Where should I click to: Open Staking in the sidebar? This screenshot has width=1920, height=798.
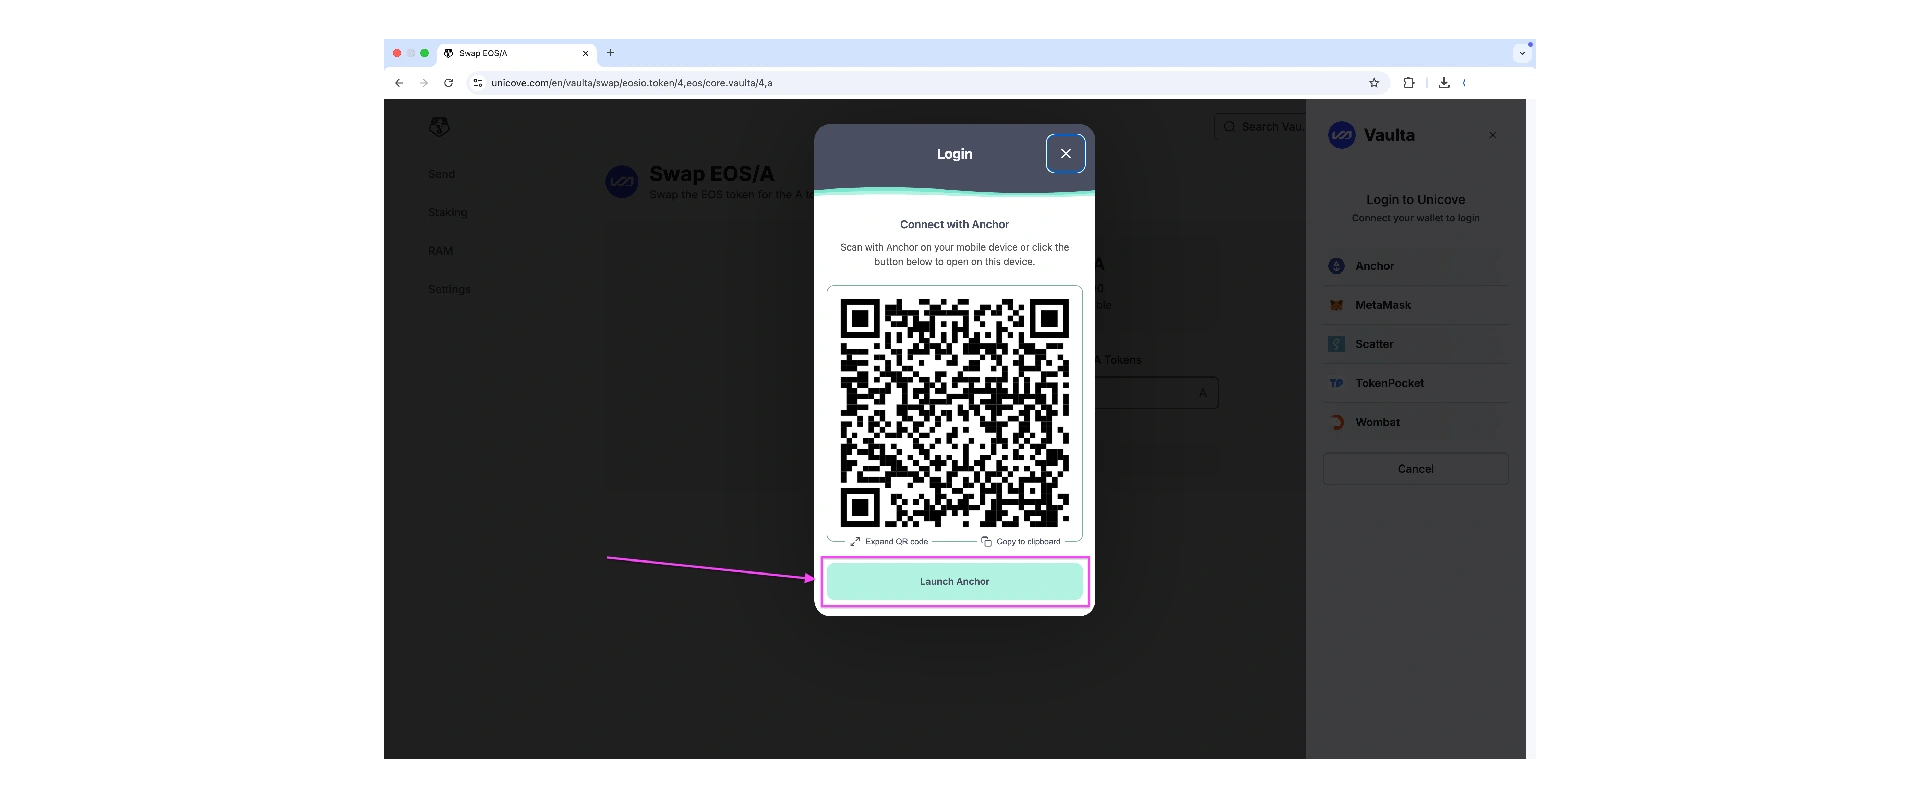447,212
